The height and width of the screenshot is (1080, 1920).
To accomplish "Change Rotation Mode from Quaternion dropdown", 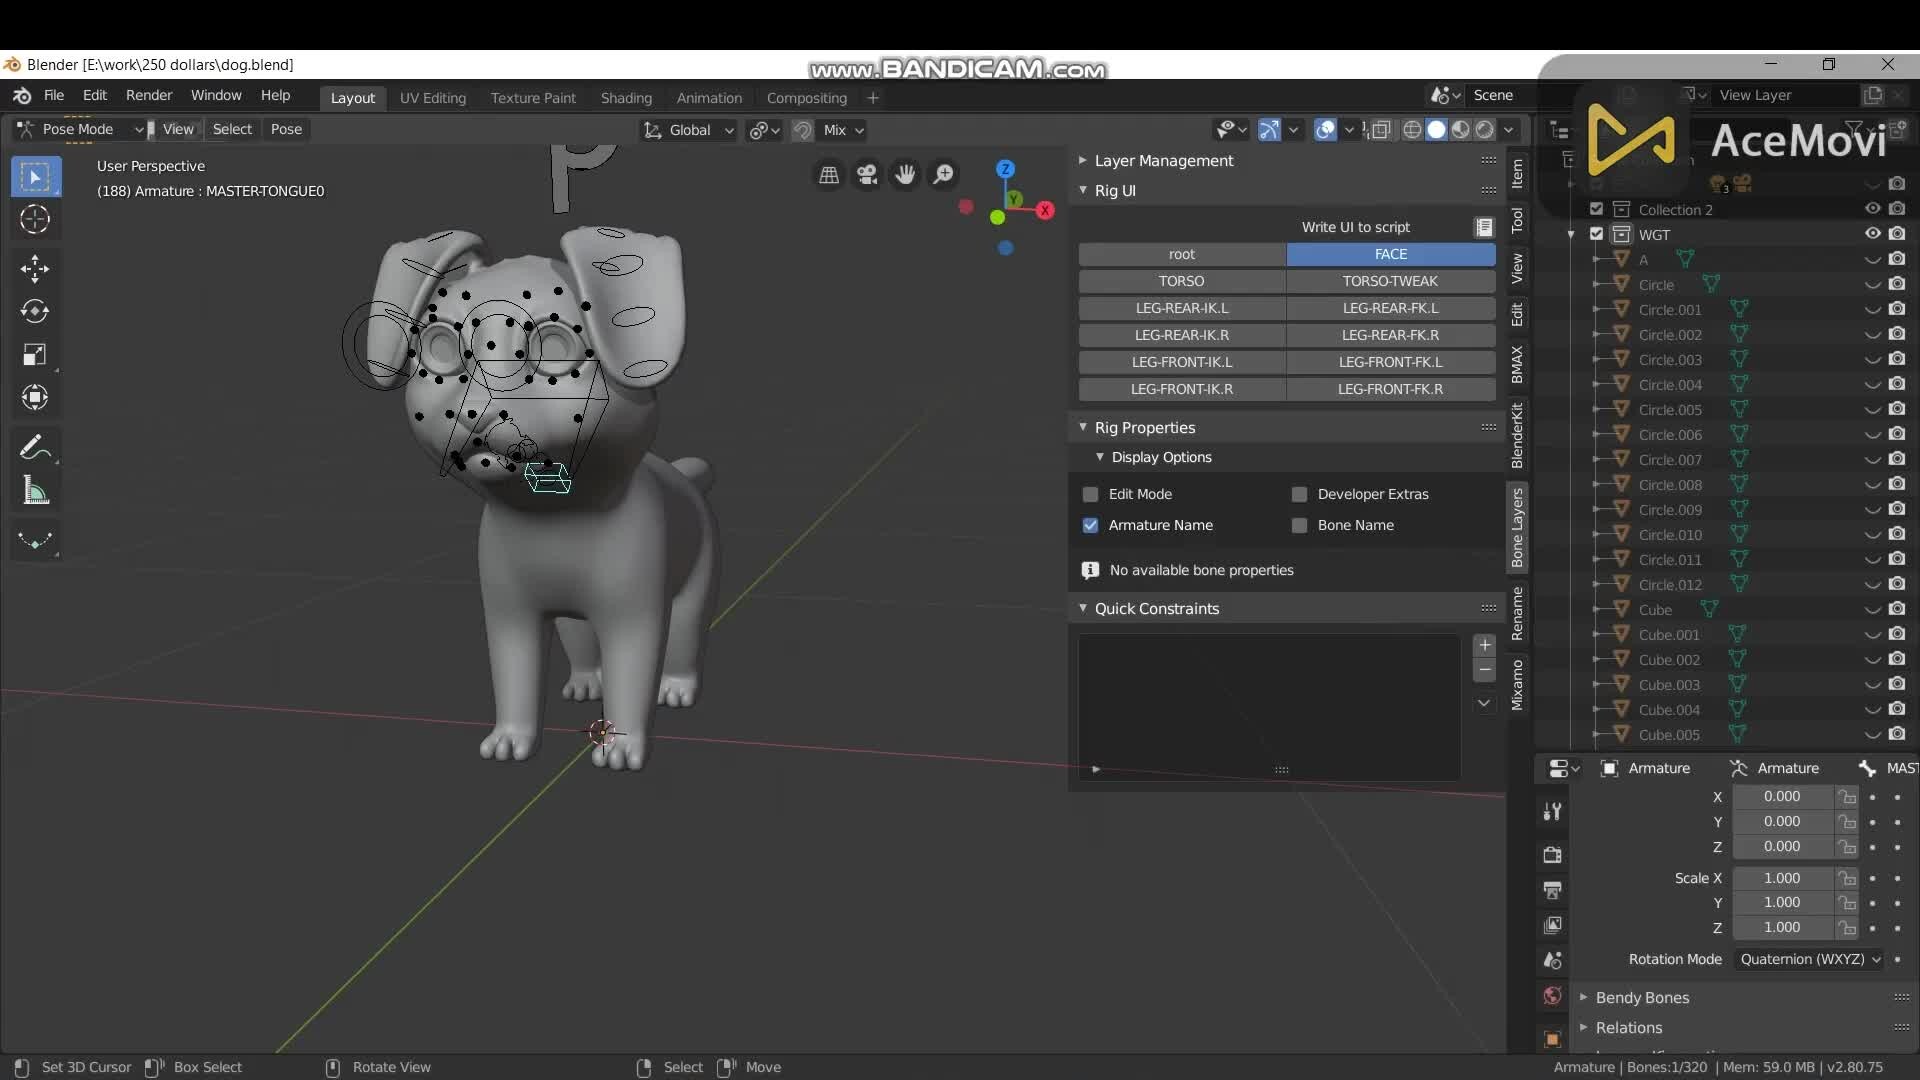I will [1808, 959].
